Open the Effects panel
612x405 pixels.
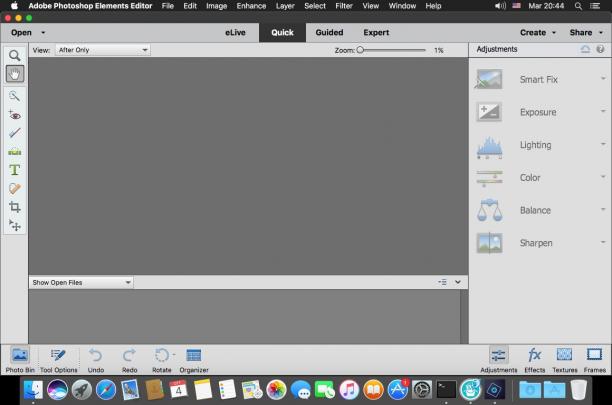[534, 360]
